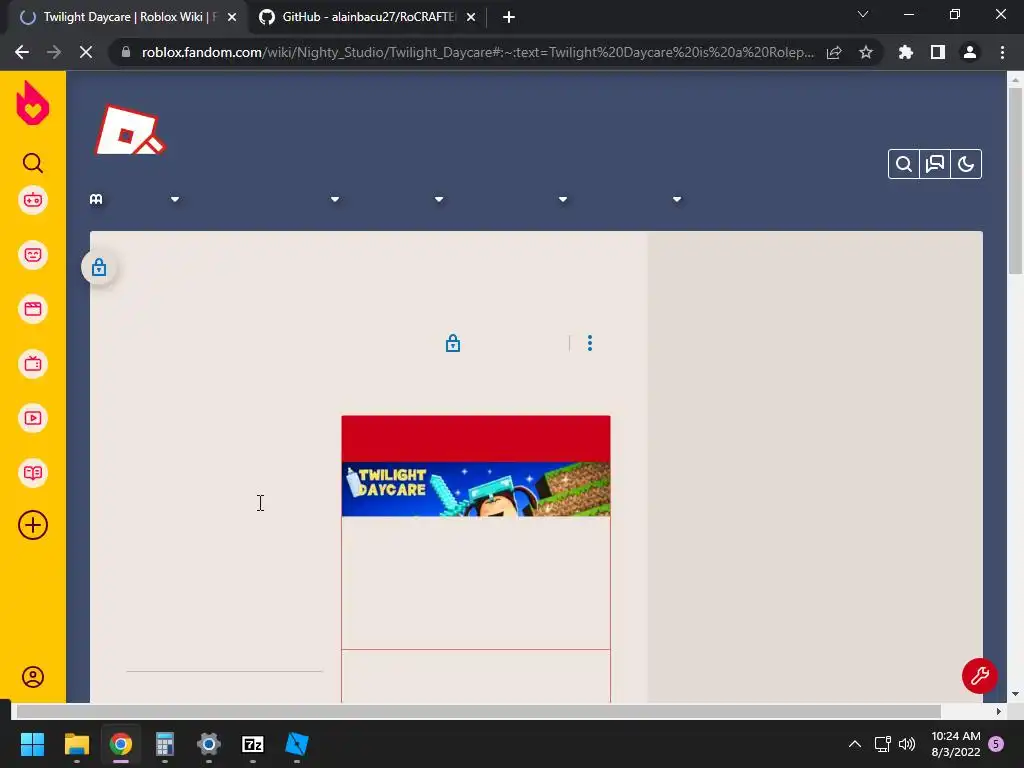Stop page loading with the X button
This screenshot has width=1024, height=768.
(86, 52)
